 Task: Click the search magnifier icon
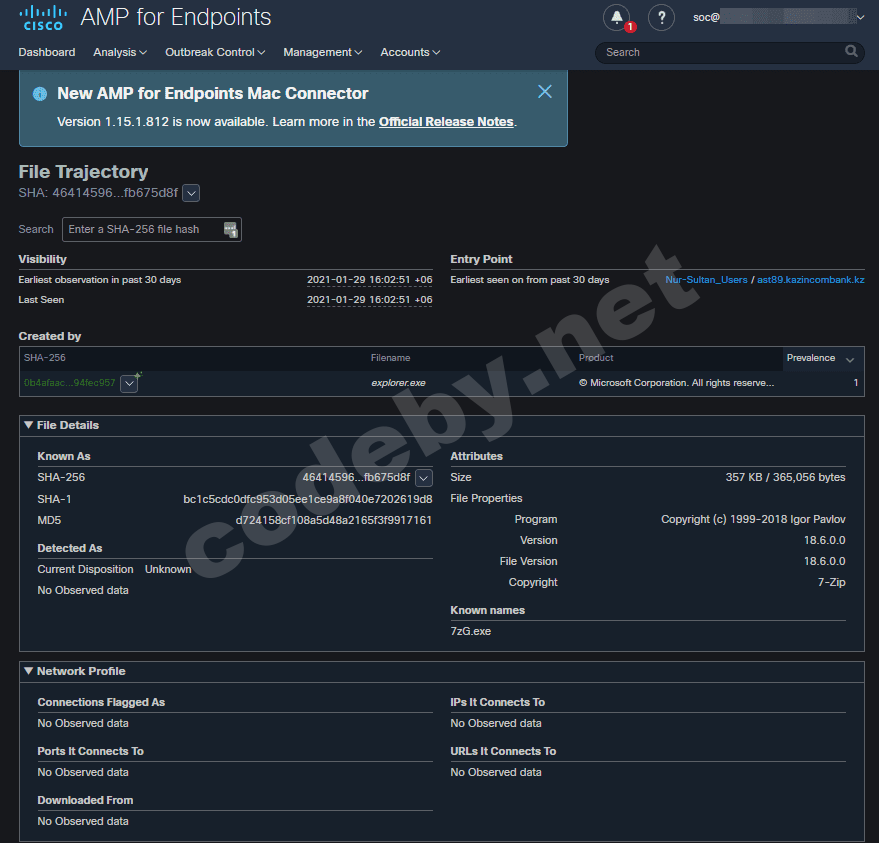coord(851,52)
